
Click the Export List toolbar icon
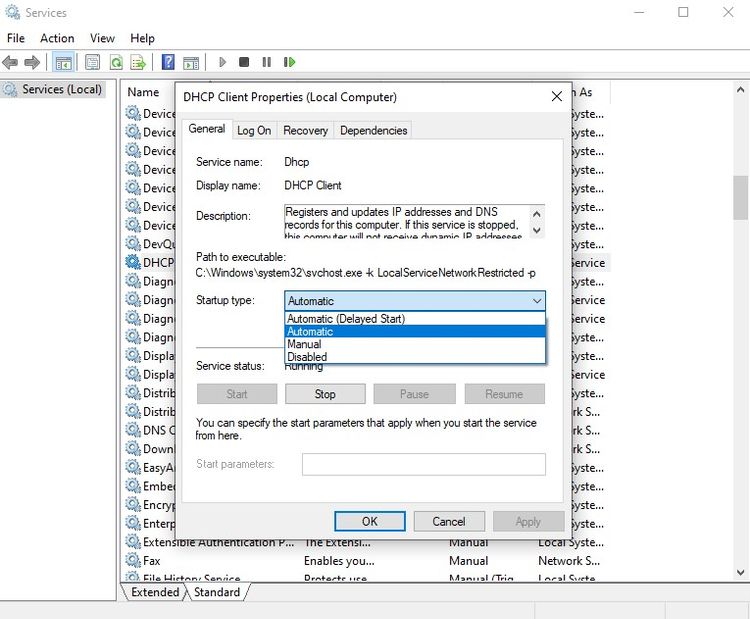click(138, 62)
